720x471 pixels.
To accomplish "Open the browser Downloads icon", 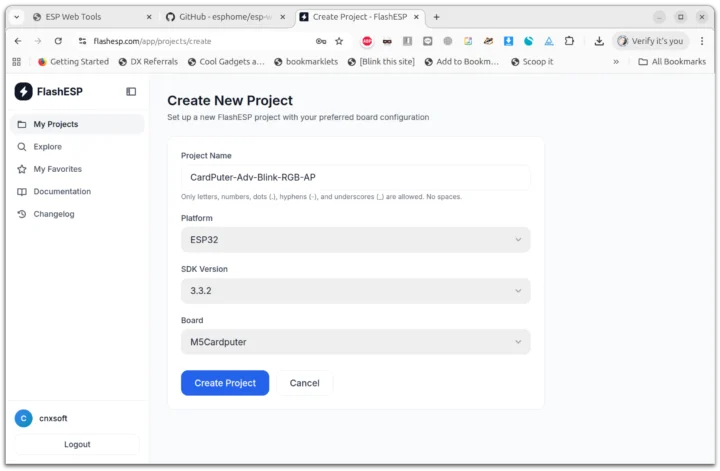I will (599, 41).
